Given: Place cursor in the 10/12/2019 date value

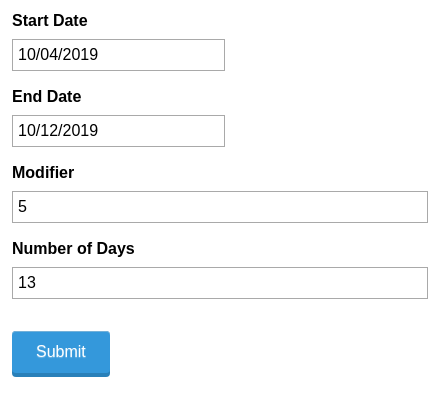Looking at the screenshot, I should (x=58, y=130).
